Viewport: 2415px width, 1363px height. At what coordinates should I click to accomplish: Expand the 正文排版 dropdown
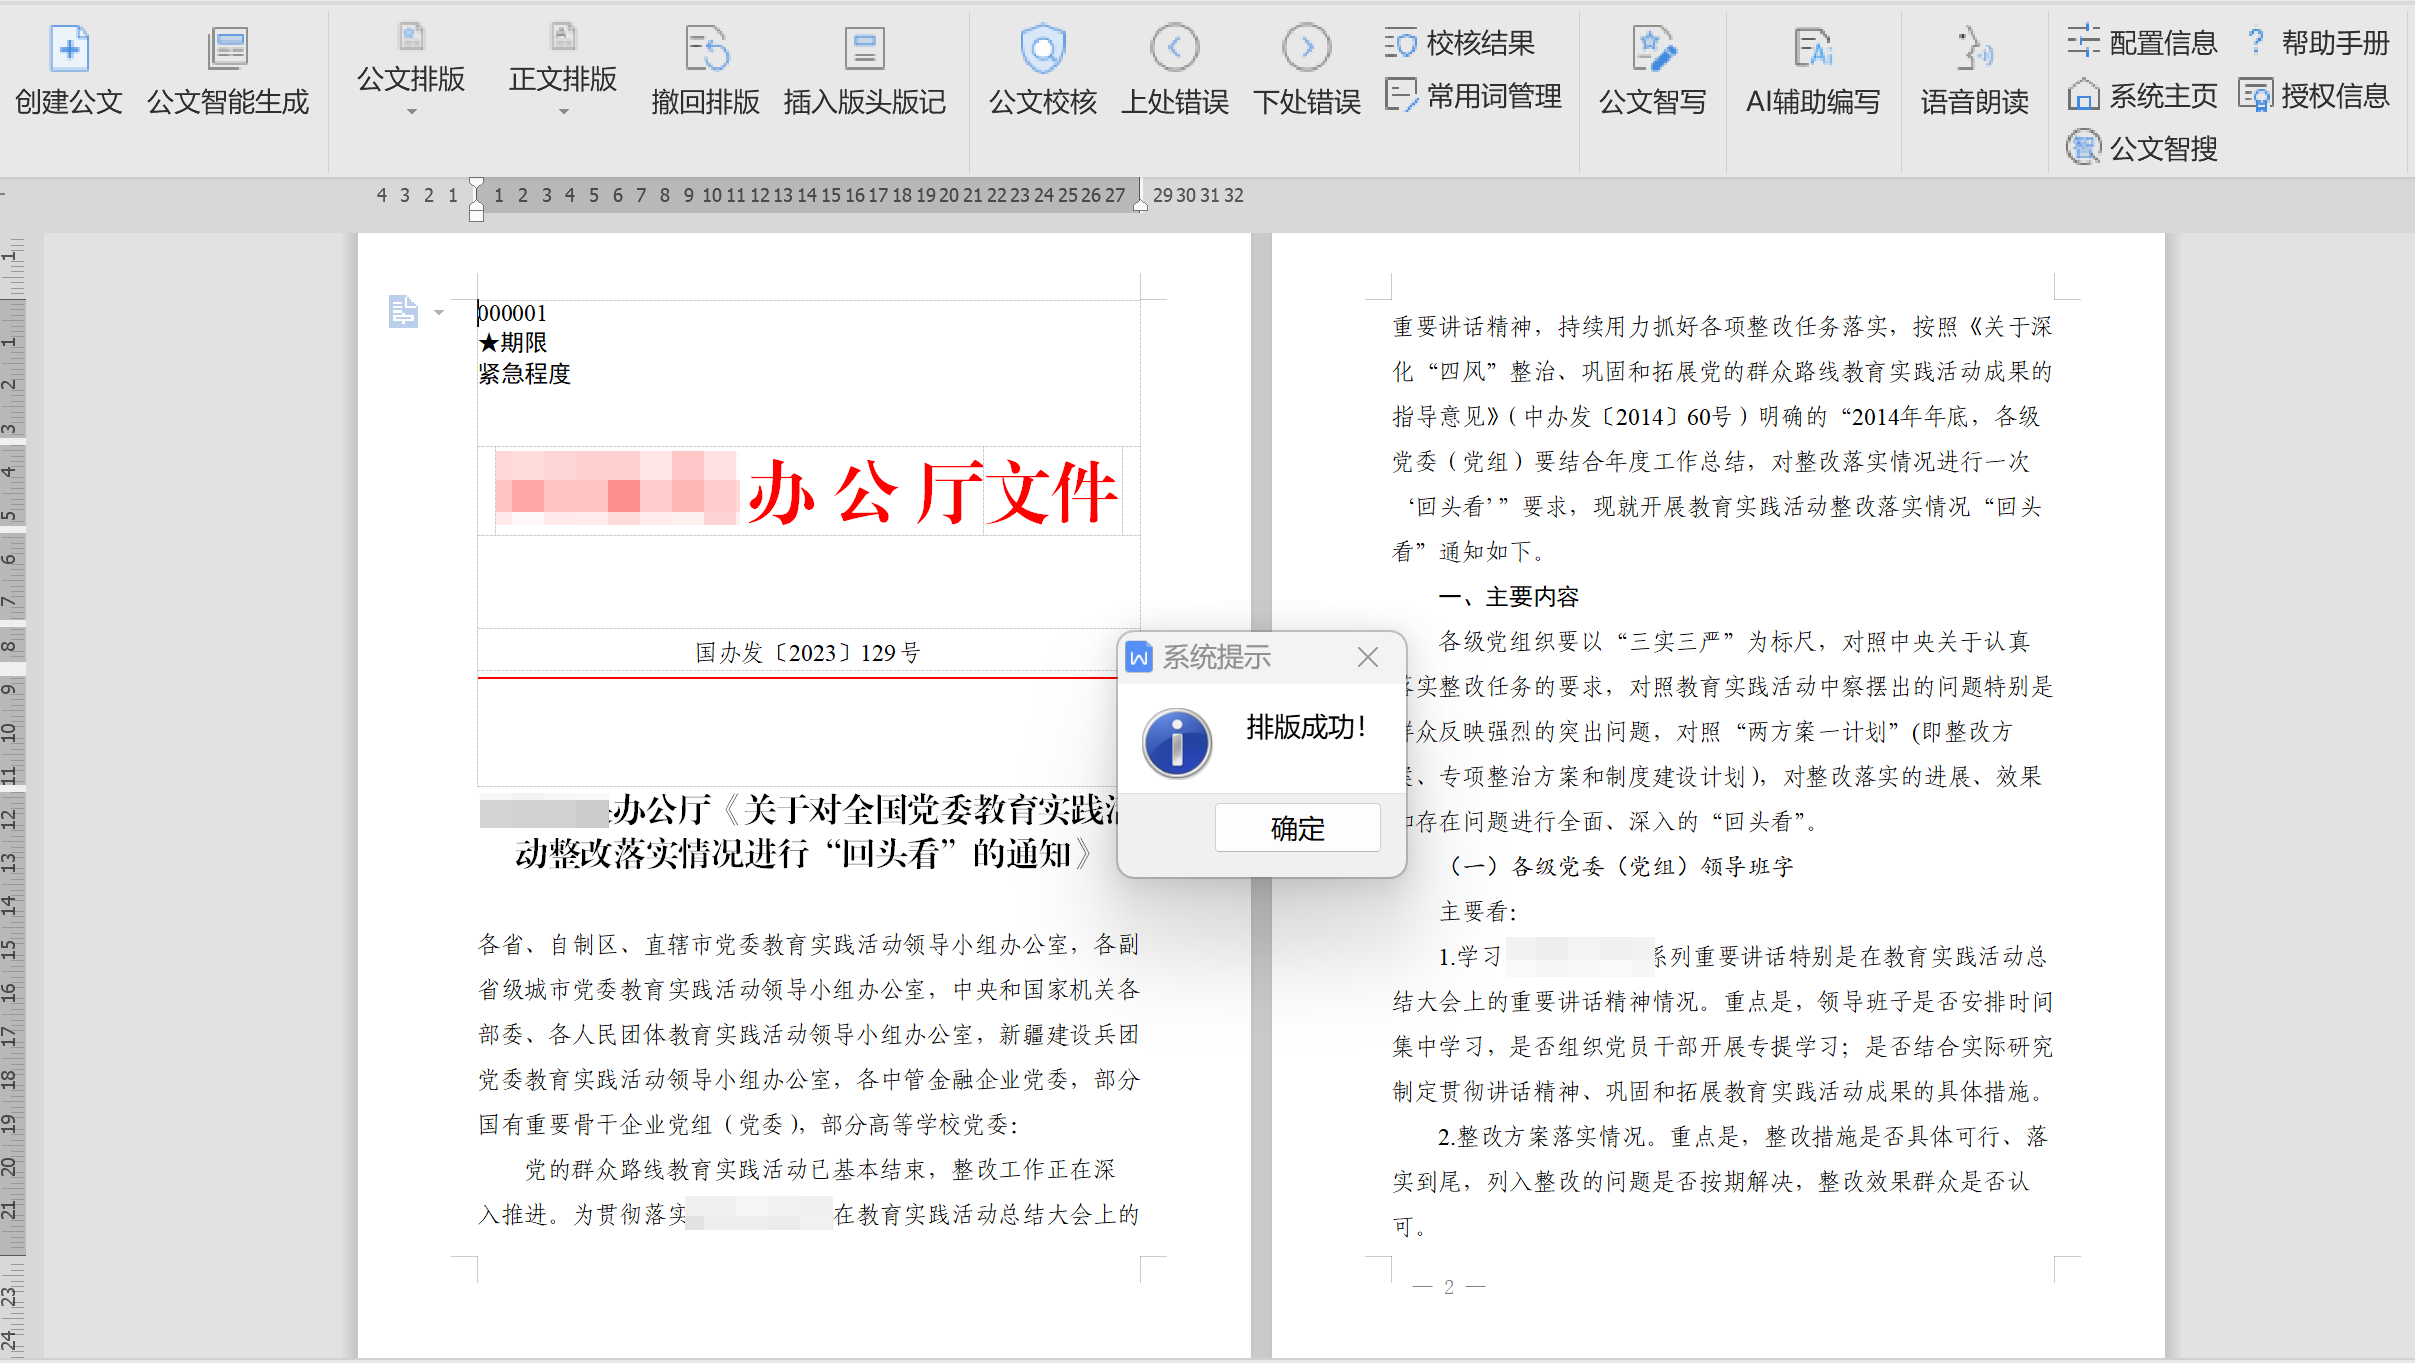(x=563, y=111)
